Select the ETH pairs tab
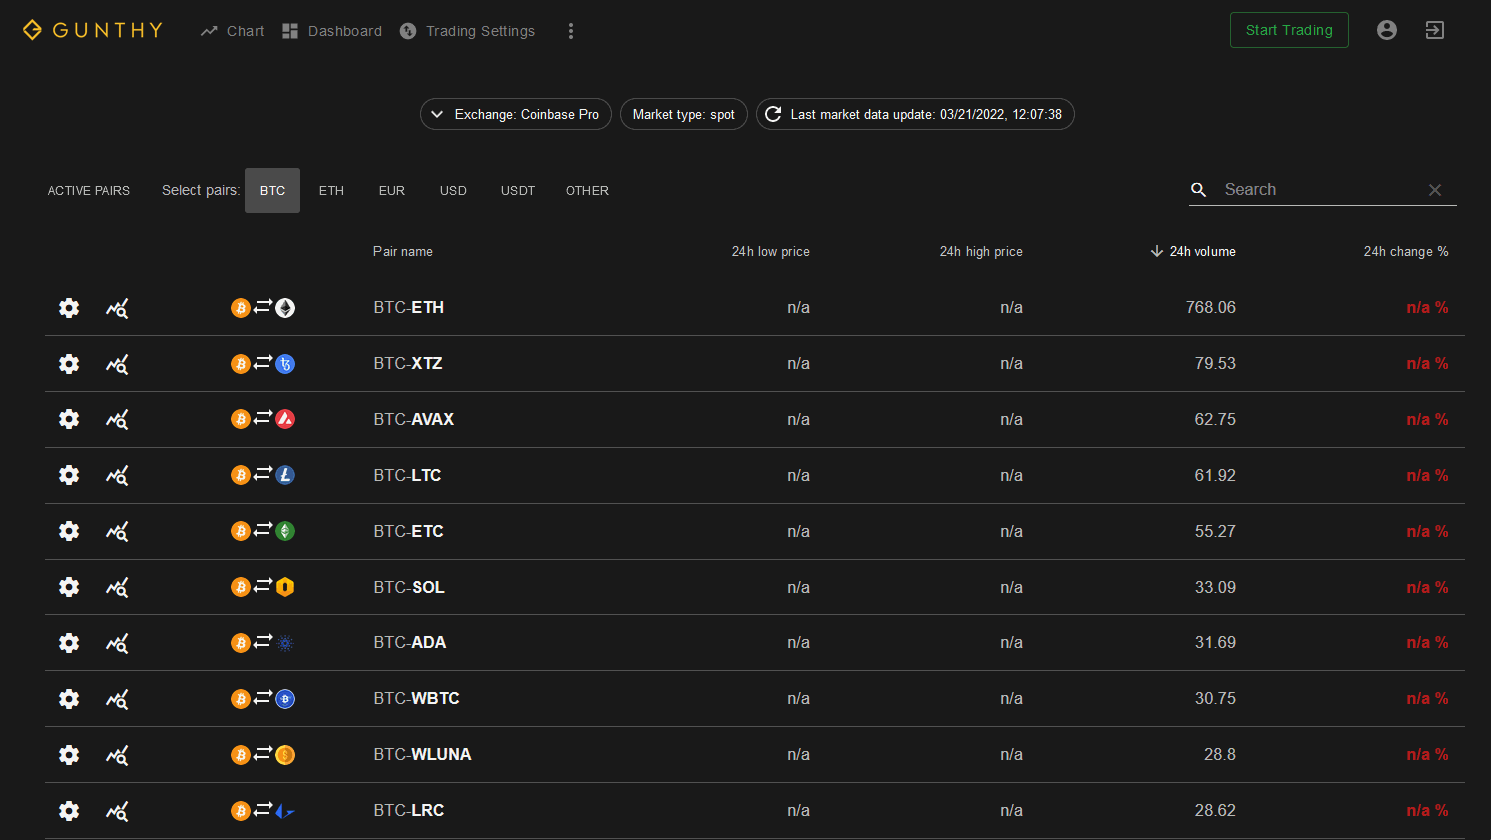Viewport: 1491px width, 840px height. [x=331, y=191]
